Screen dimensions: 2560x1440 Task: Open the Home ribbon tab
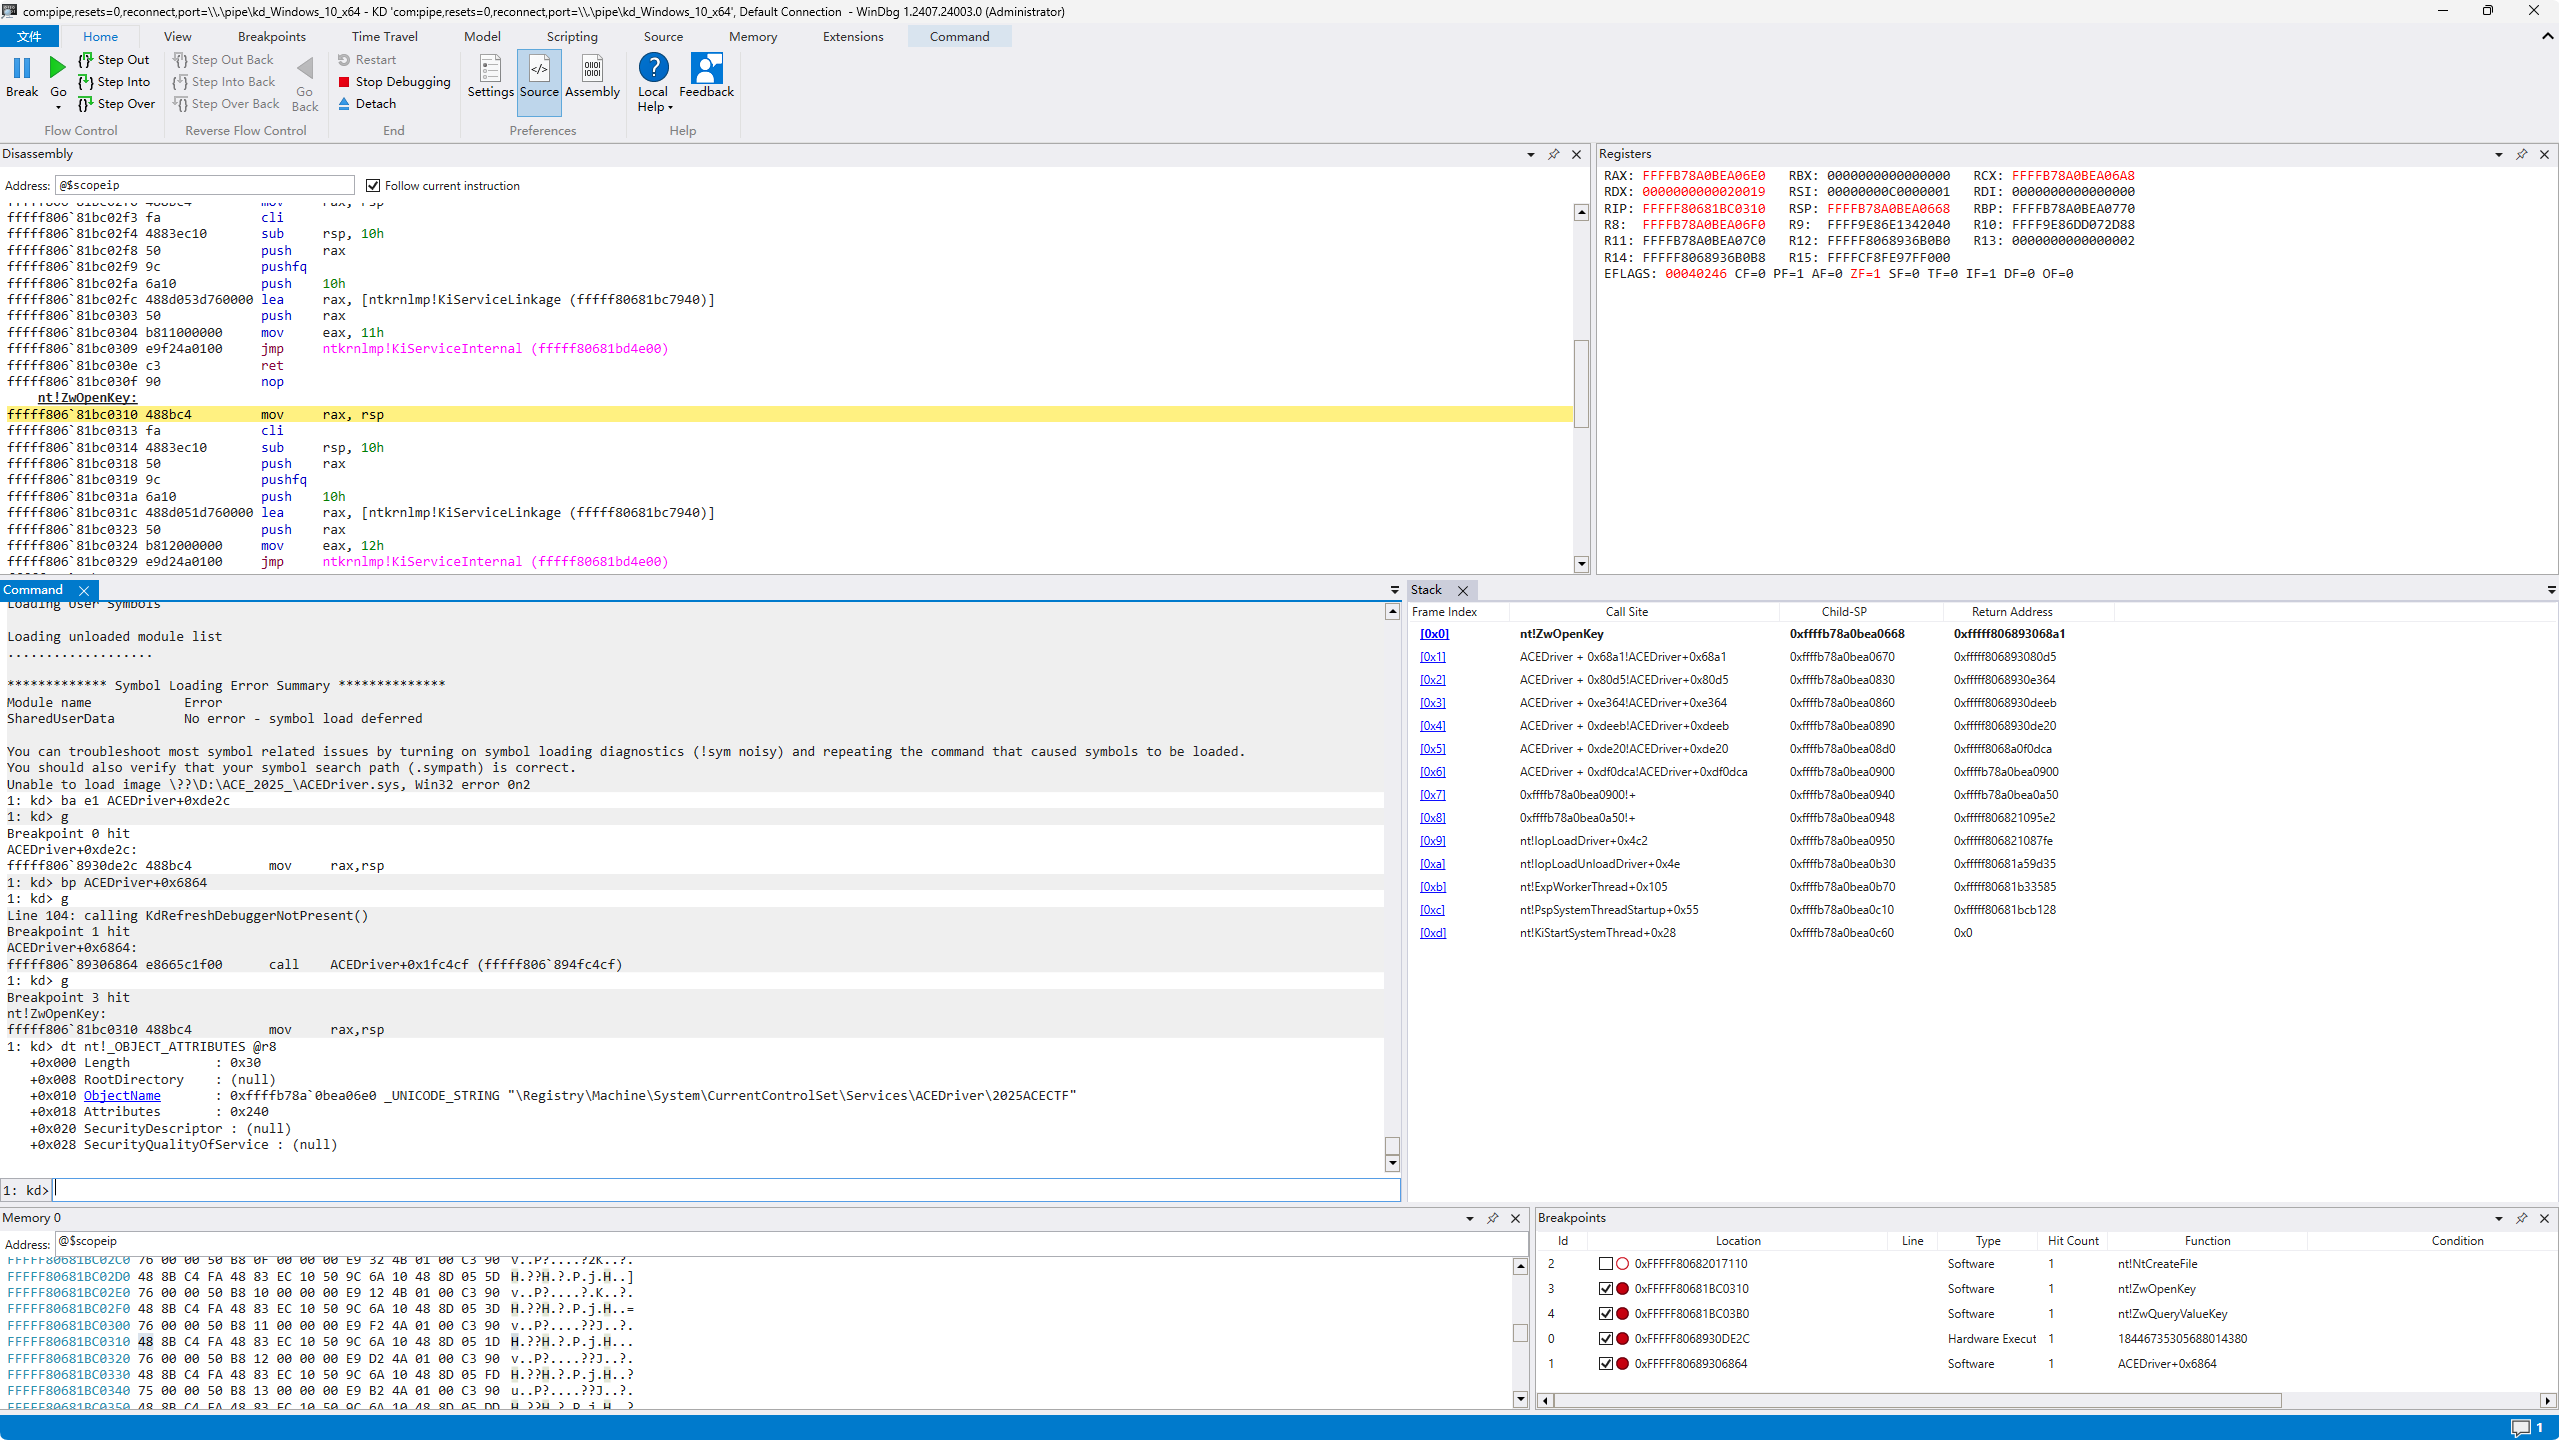(x=100, y=37)
